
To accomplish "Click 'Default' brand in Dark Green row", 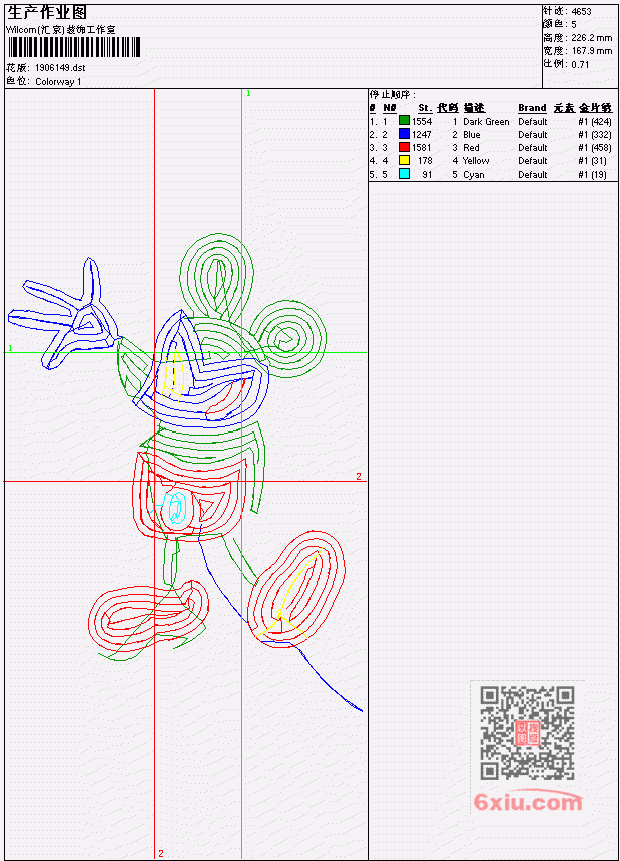I will (x=533, y=121).
